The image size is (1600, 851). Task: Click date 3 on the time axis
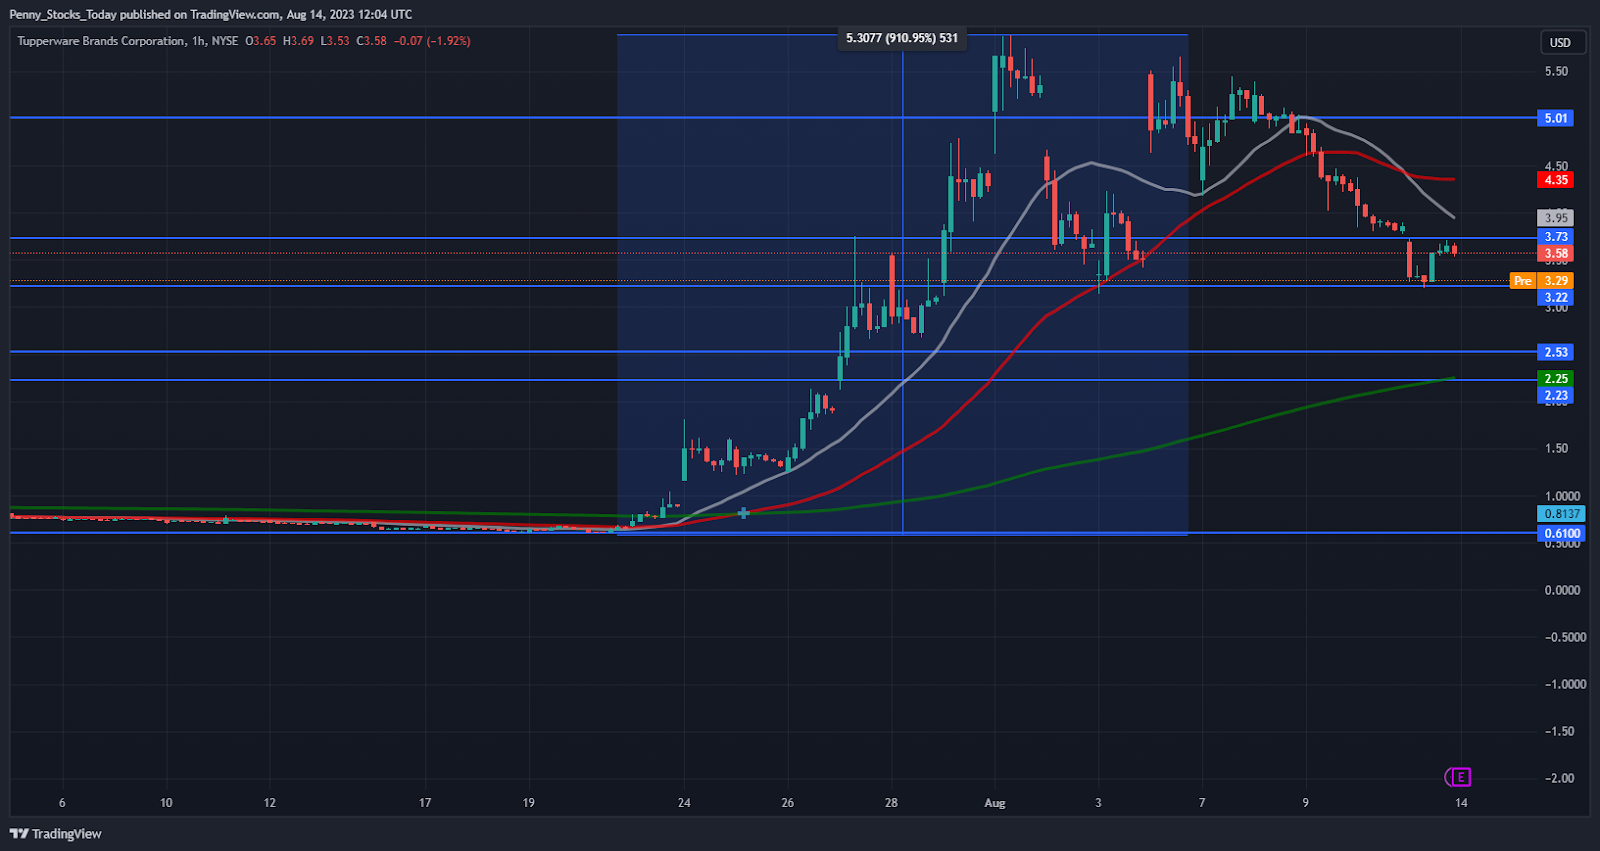pos(1098,803)
